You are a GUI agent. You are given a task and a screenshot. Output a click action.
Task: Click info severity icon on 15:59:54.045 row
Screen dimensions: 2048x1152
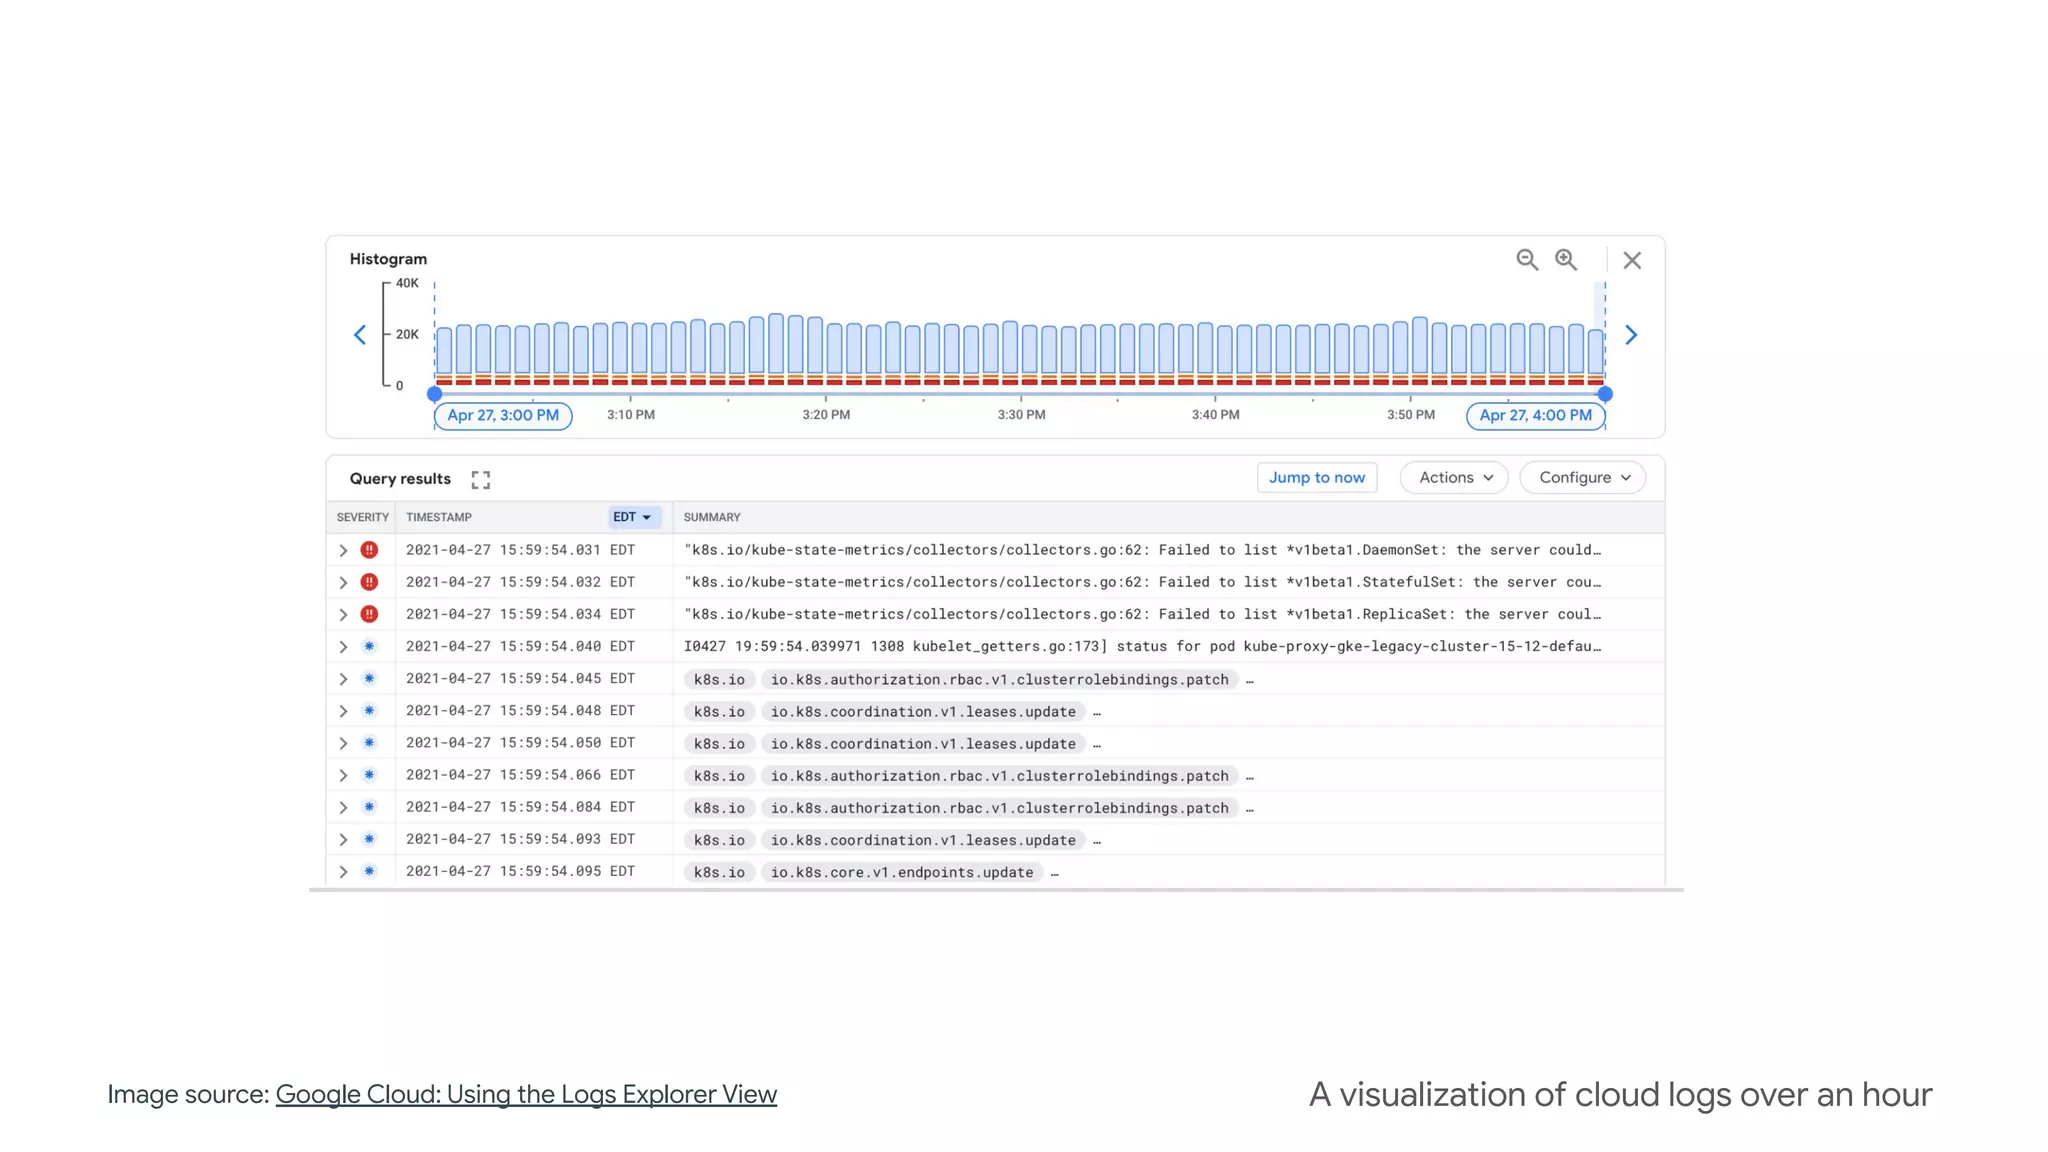tap(369, 678)
